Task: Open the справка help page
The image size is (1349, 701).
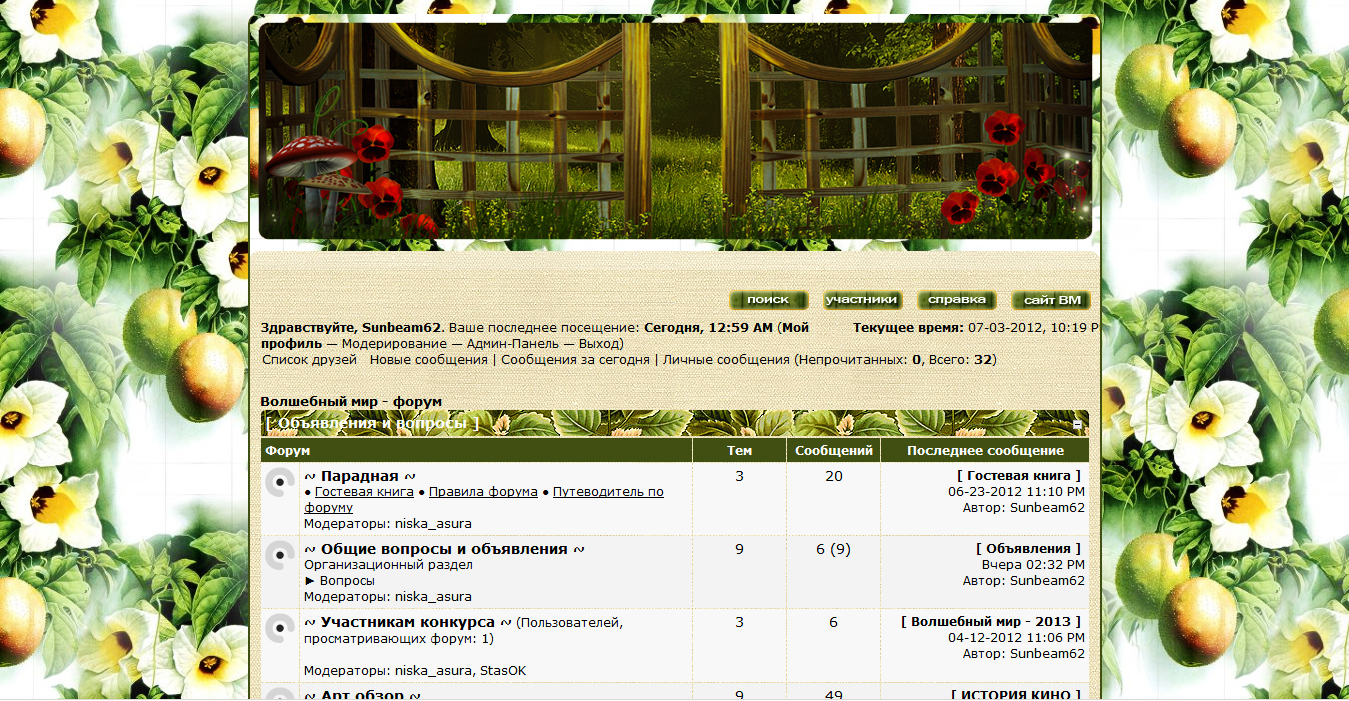Action: pos(957,300)
